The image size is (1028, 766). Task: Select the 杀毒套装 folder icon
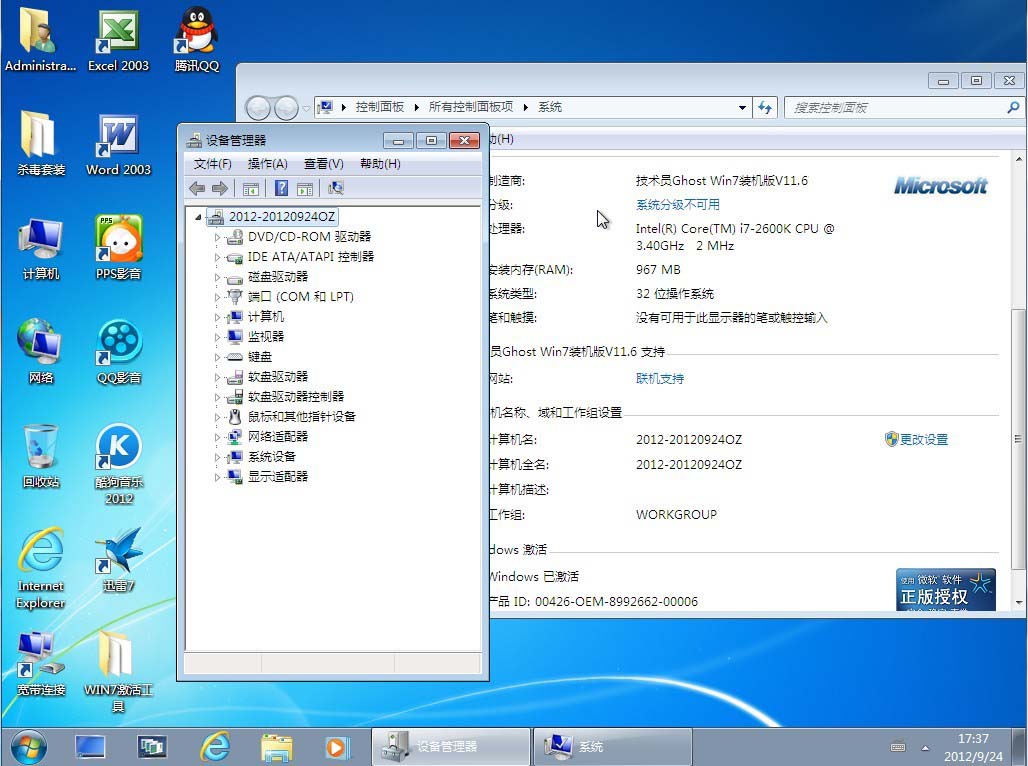click(x=41, y=142)
